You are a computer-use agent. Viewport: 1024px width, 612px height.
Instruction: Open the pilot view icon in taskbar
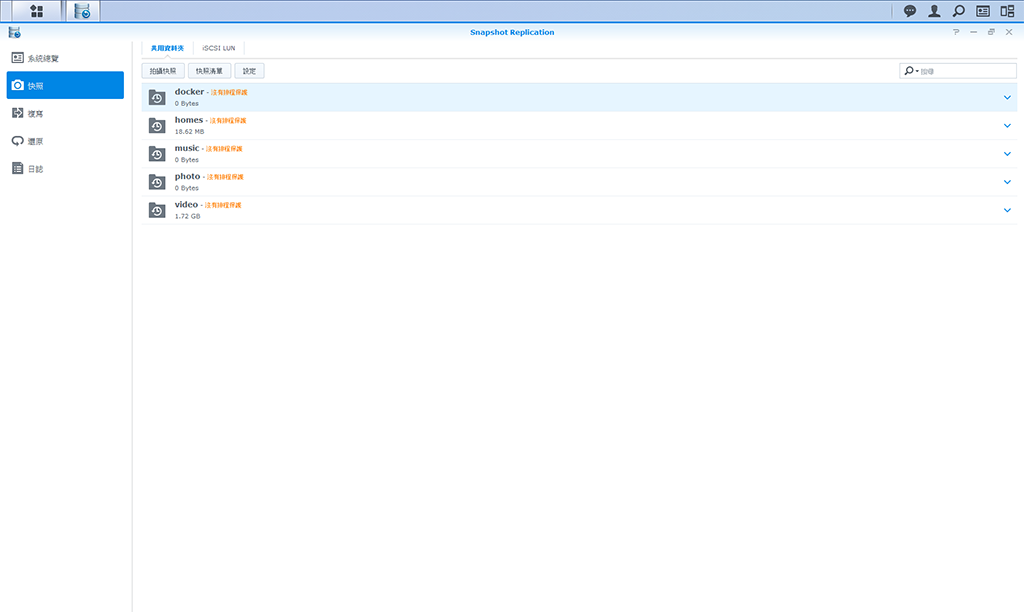(1008, 11)
